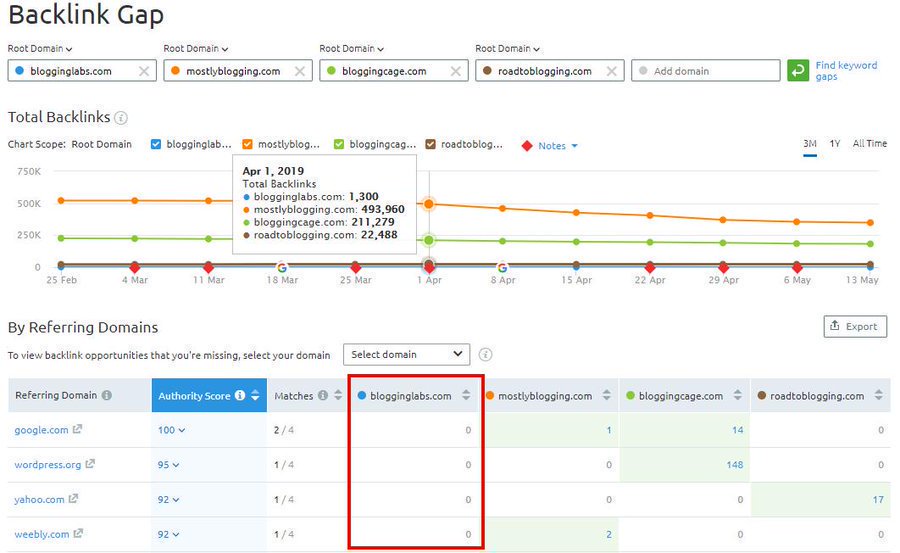Switch chart range to 1Y
Screen dimensions: 900x553
point(835,144)
